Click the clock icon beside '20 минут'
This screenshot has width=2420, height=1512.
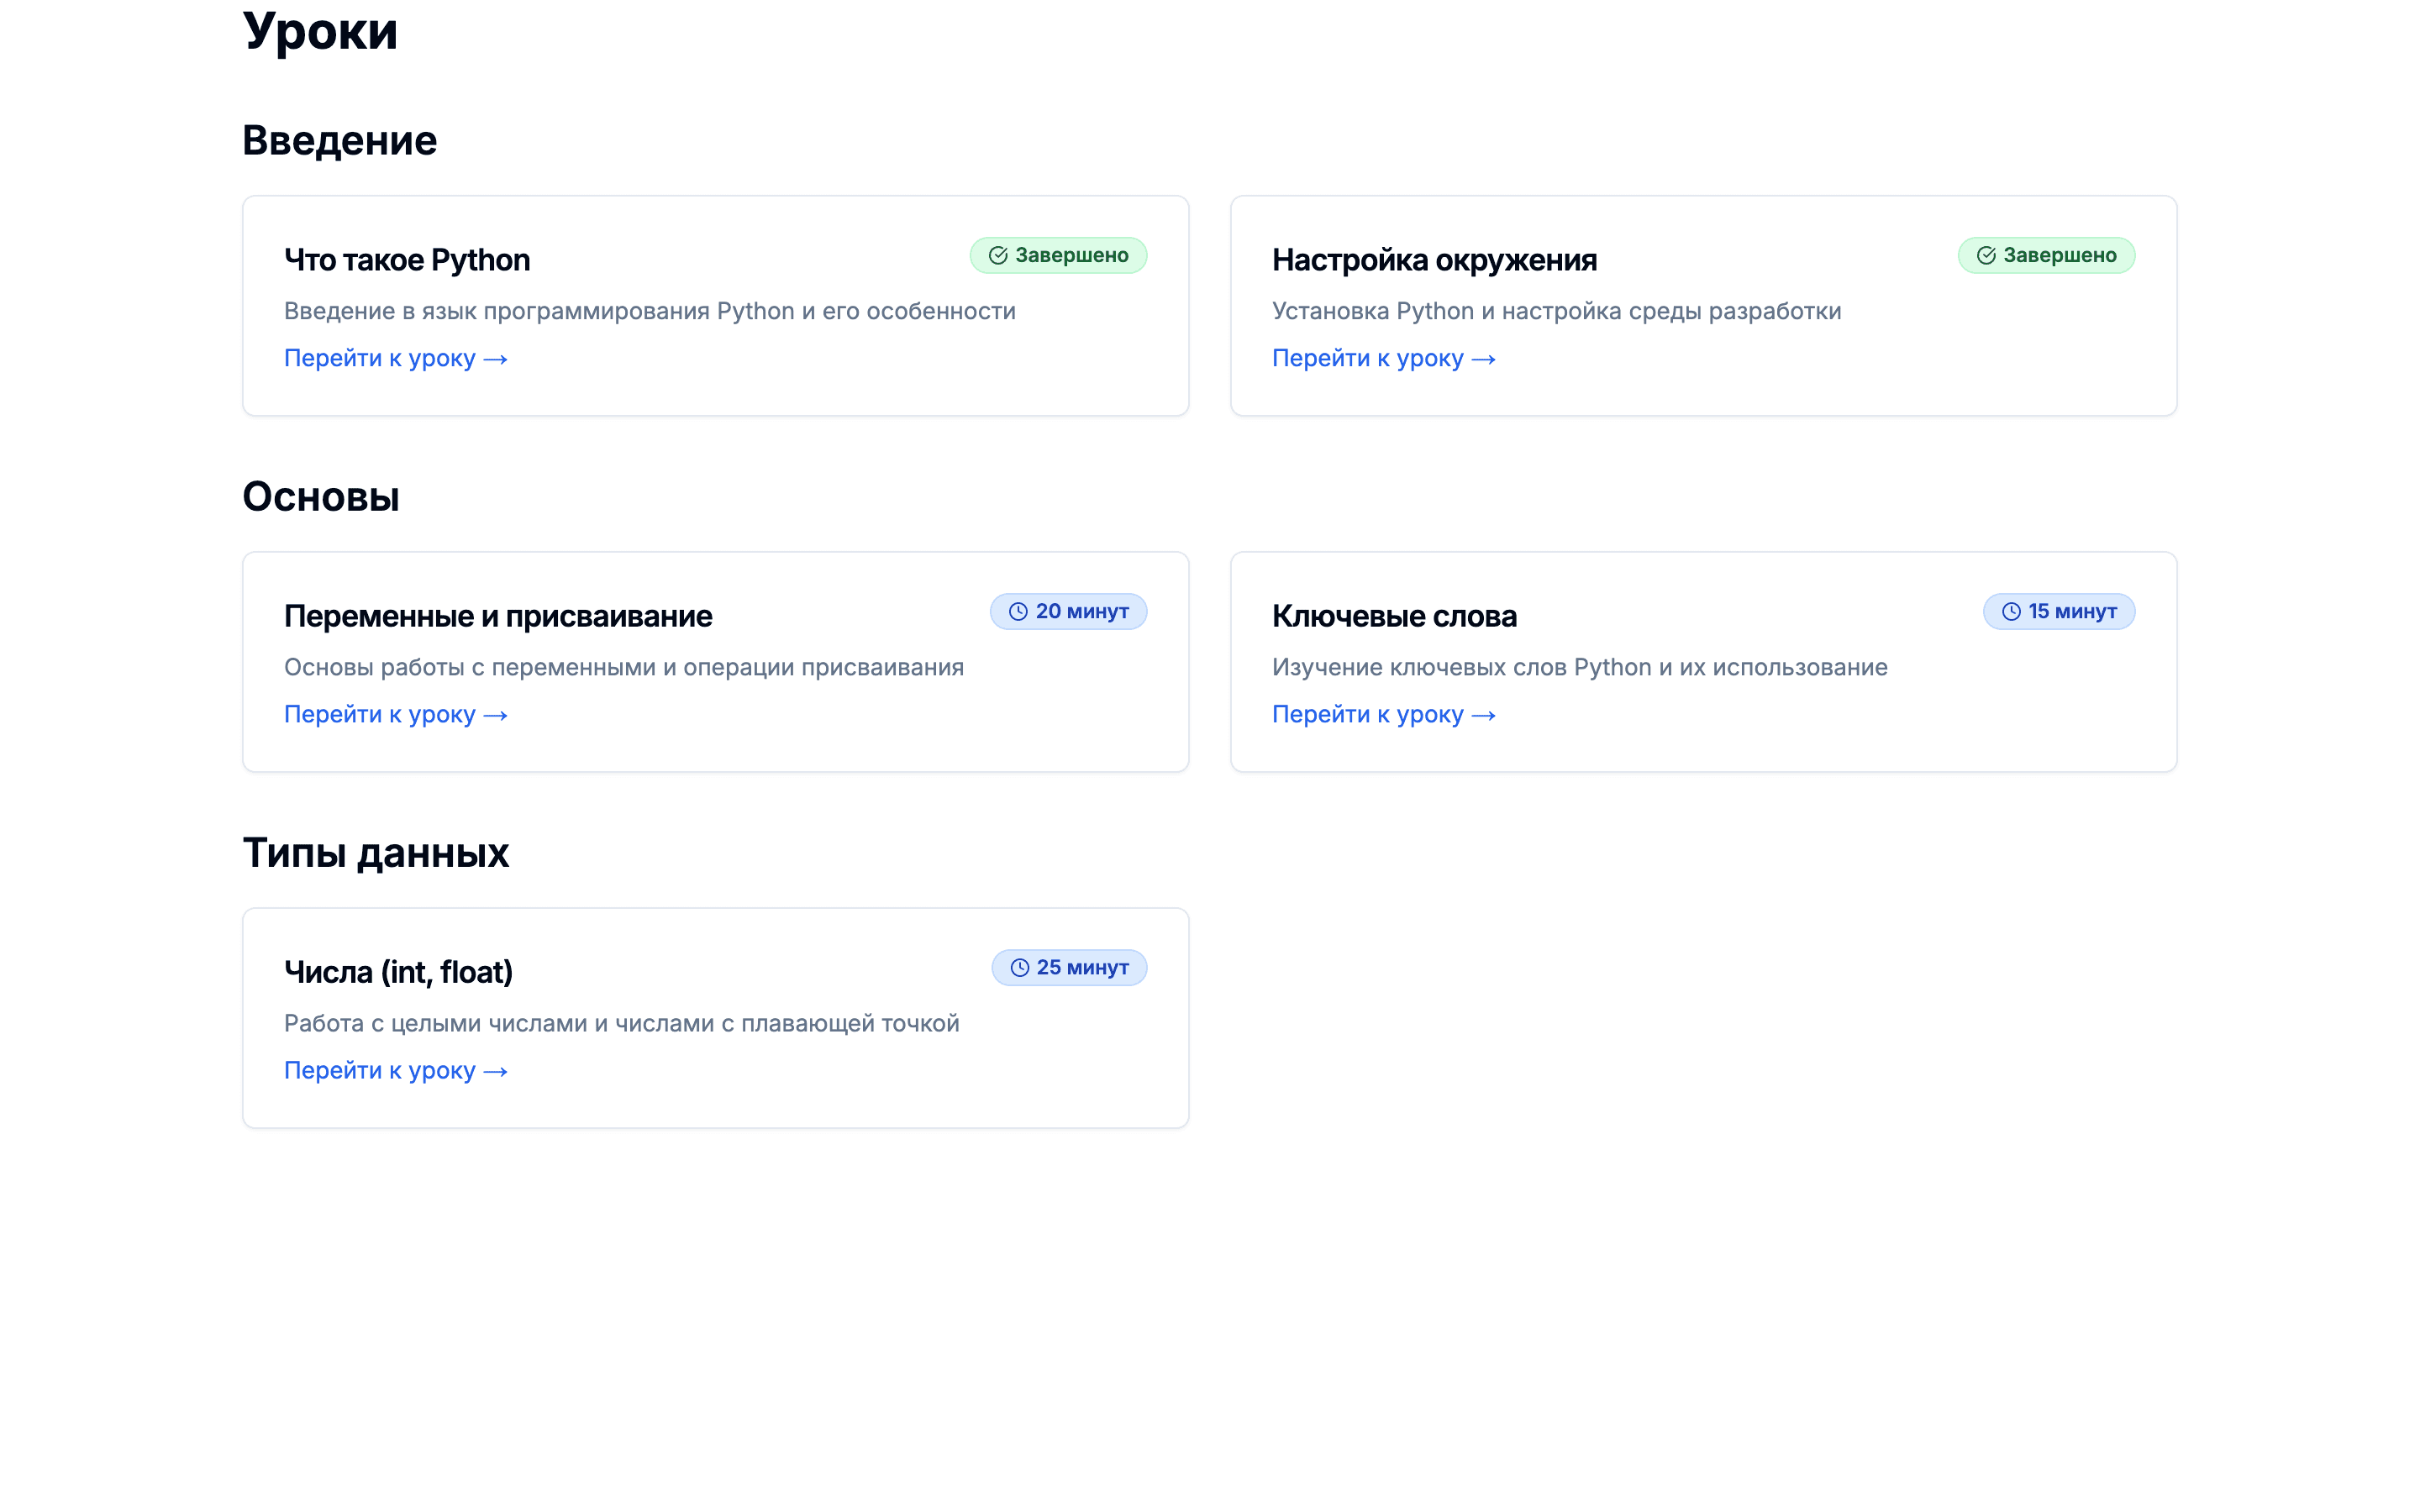tap(1018, 611)
